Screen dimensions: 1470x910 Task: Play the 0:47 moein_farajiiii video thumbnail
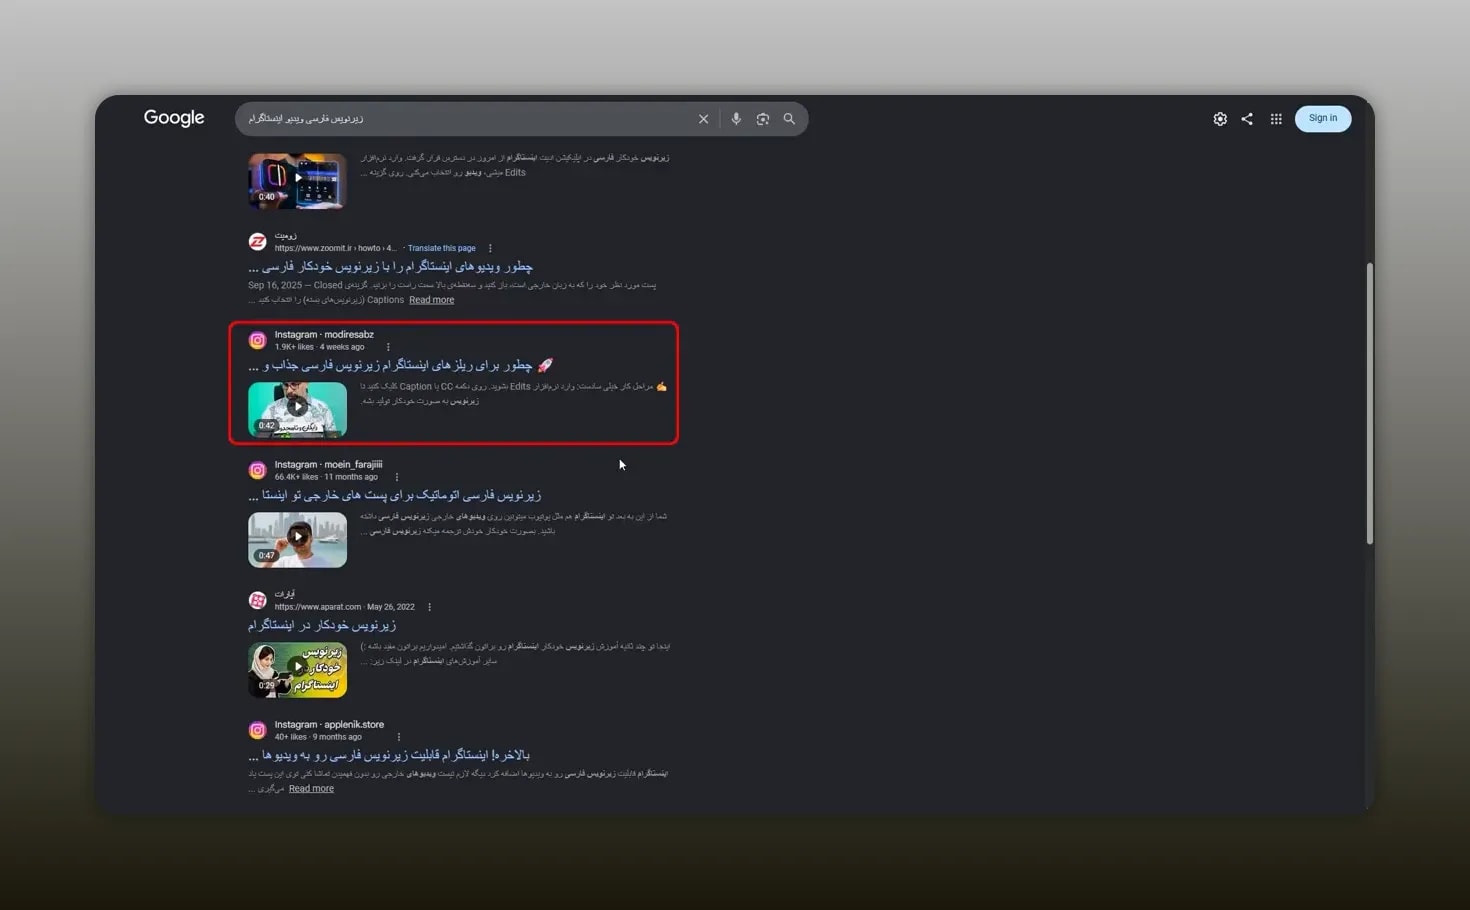pyautogui.click(x=297, y=540)
